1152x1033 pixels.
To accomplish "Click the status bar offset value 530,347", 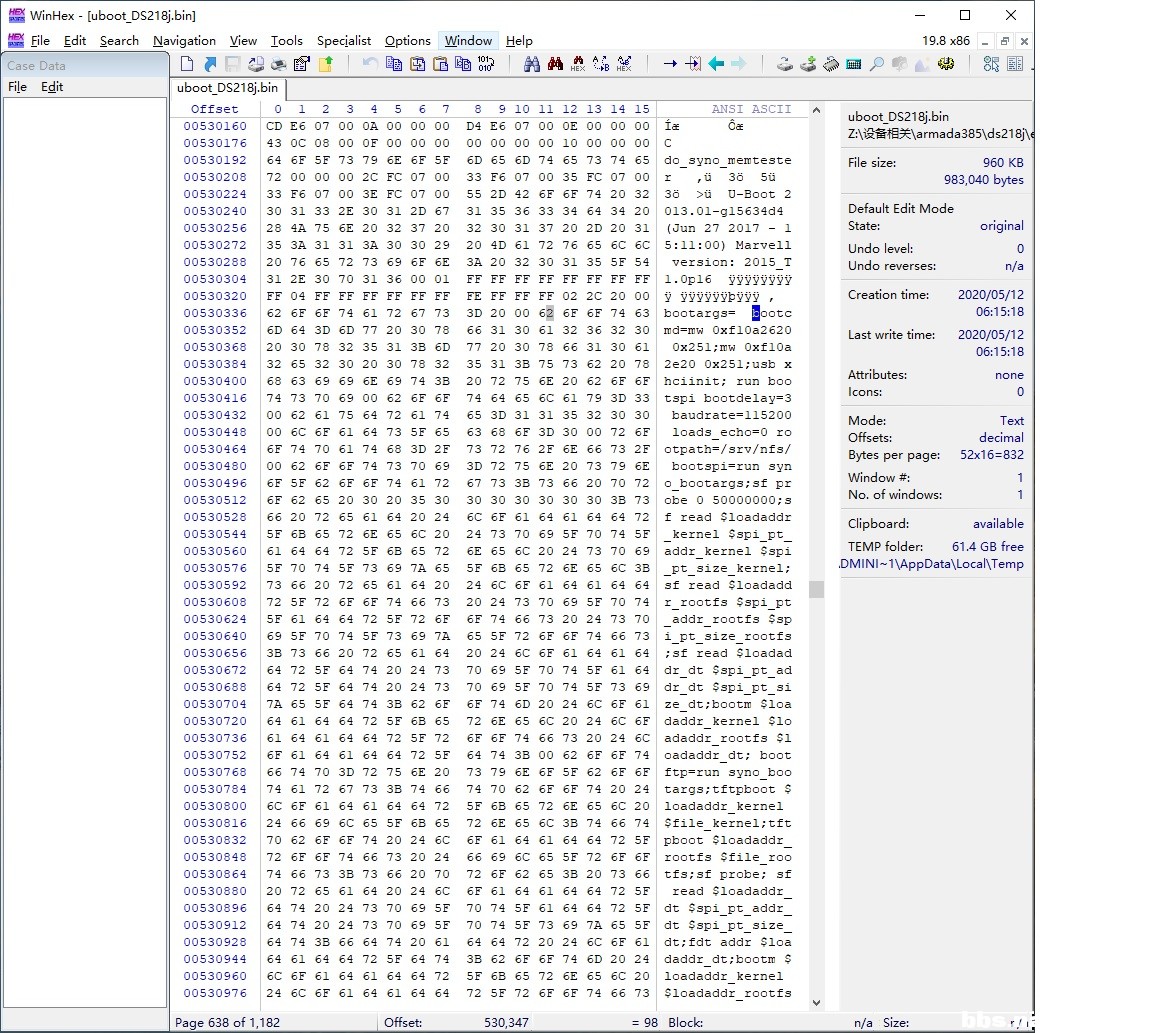I will point(506,1023).
